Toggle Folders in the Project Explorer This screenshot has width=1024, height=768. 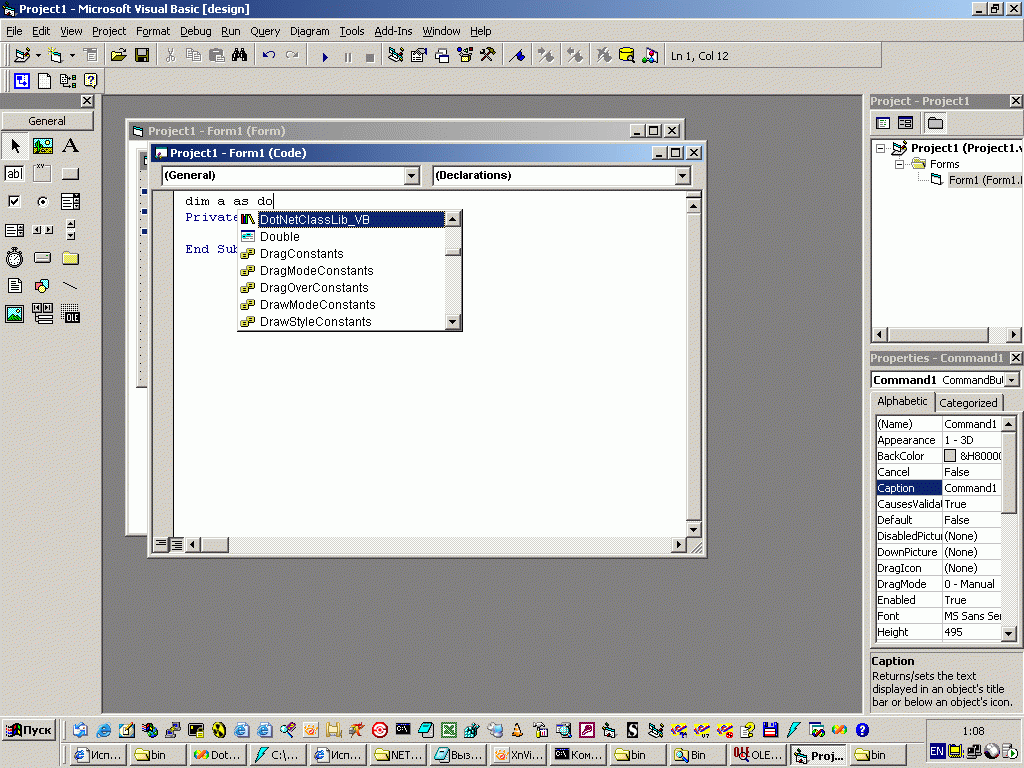tap(935, 123)
